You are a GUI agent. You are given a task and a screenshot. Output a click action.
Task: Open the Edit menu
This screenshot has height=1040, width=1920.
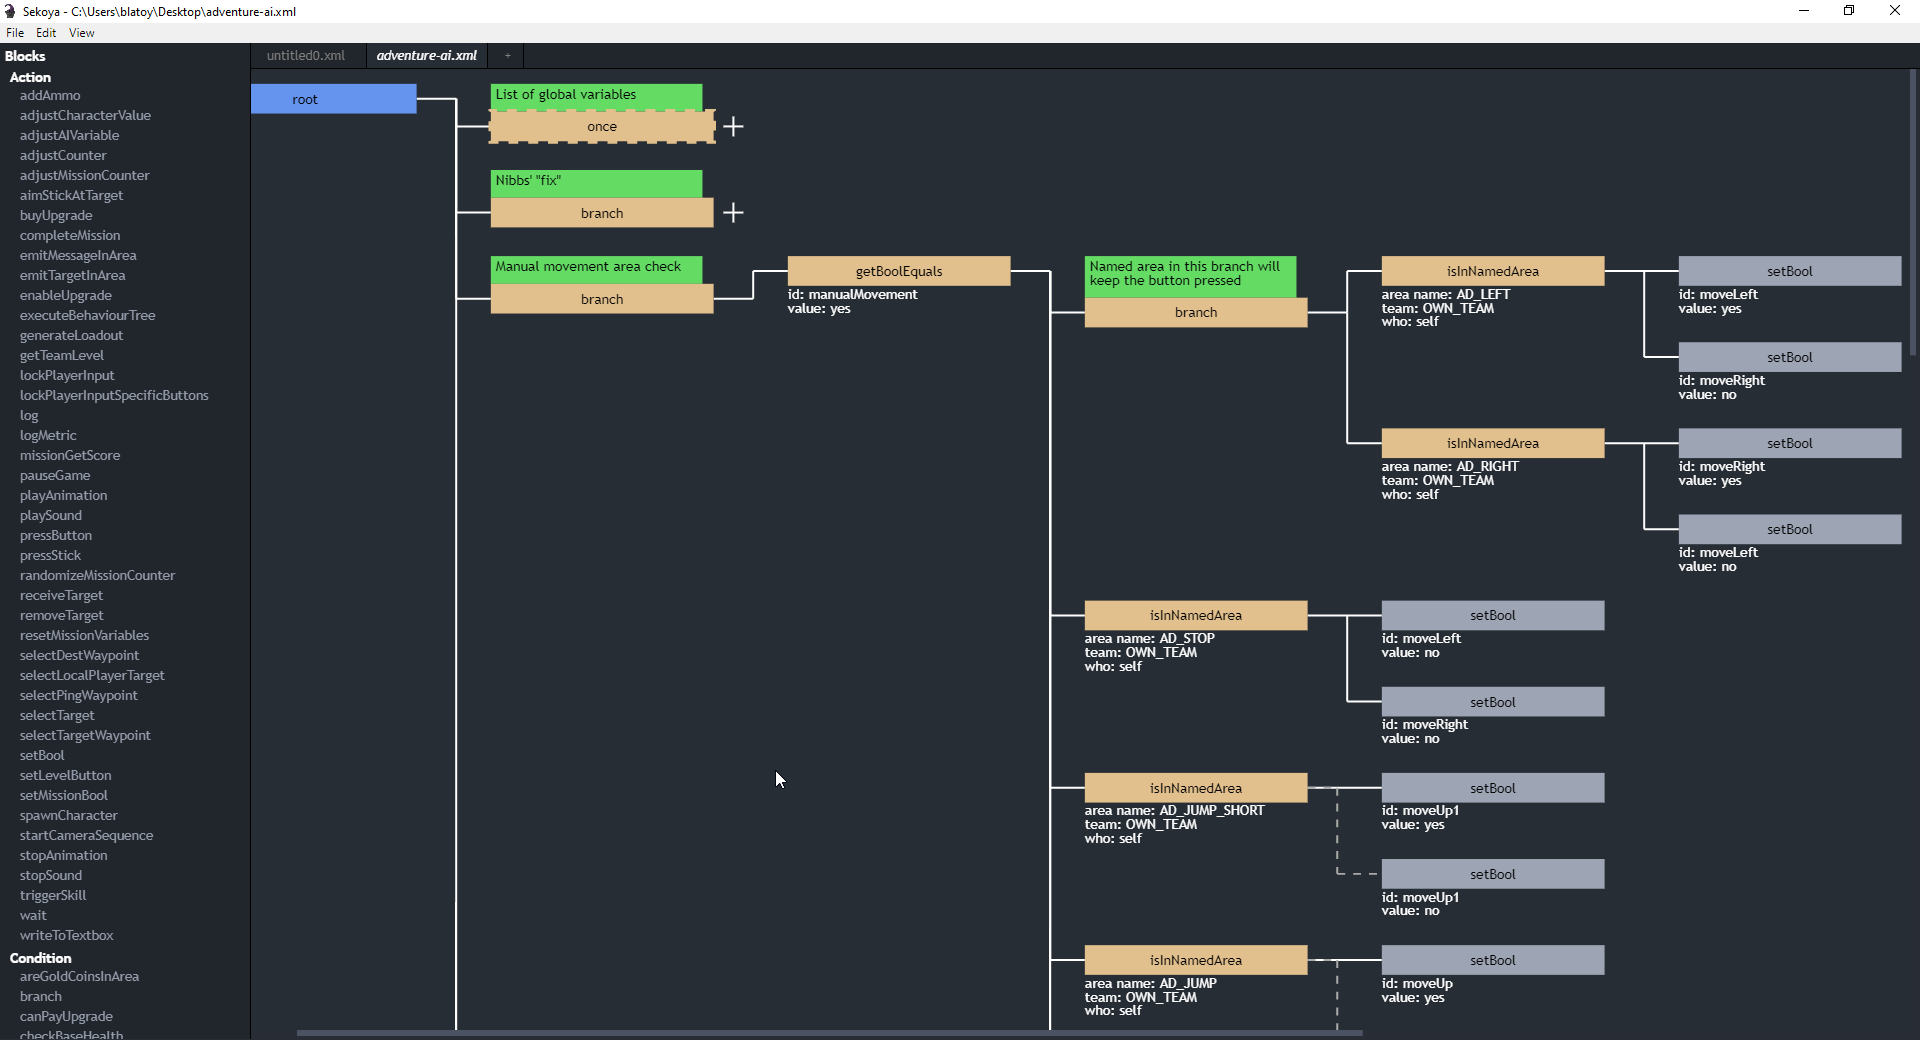coord(46,32)
